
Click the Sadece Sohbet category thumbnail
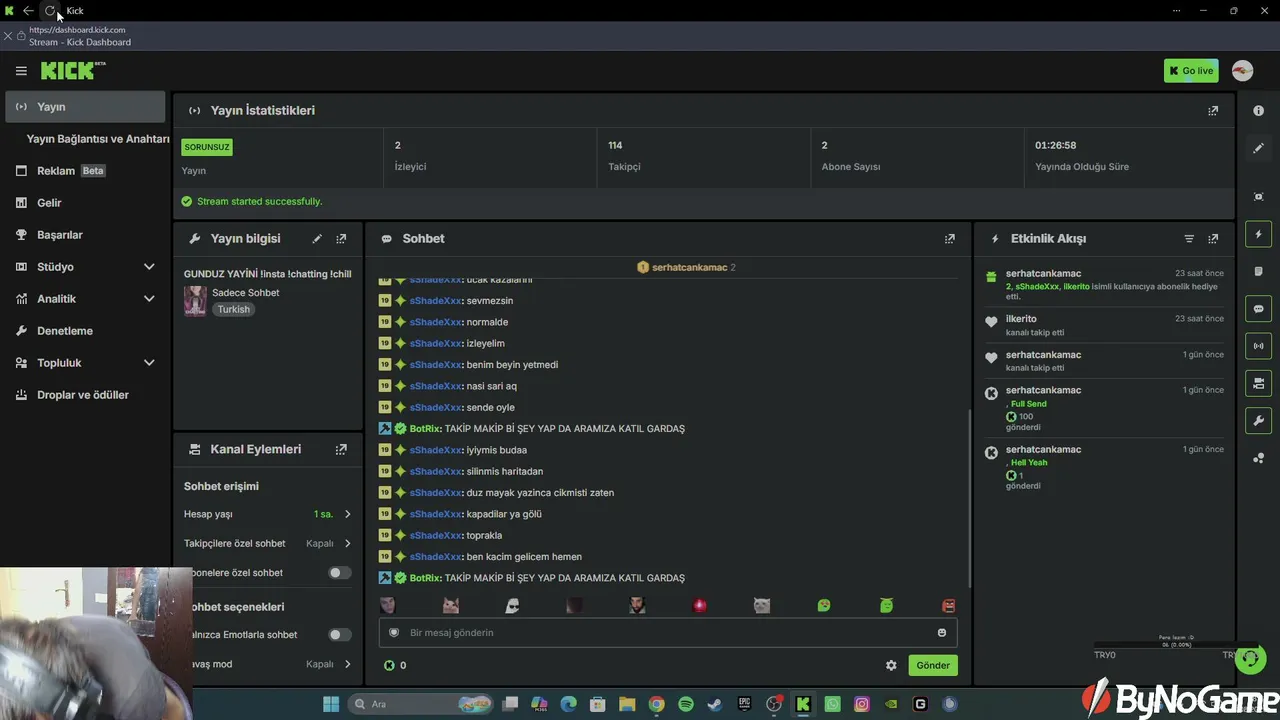(195, 301)
